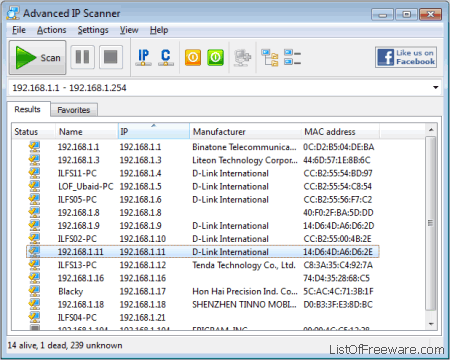The image size is (450, 360).
Task: Click the vertical scrollbar thumb
Action: pyautogui.click(x=431, y=223)
